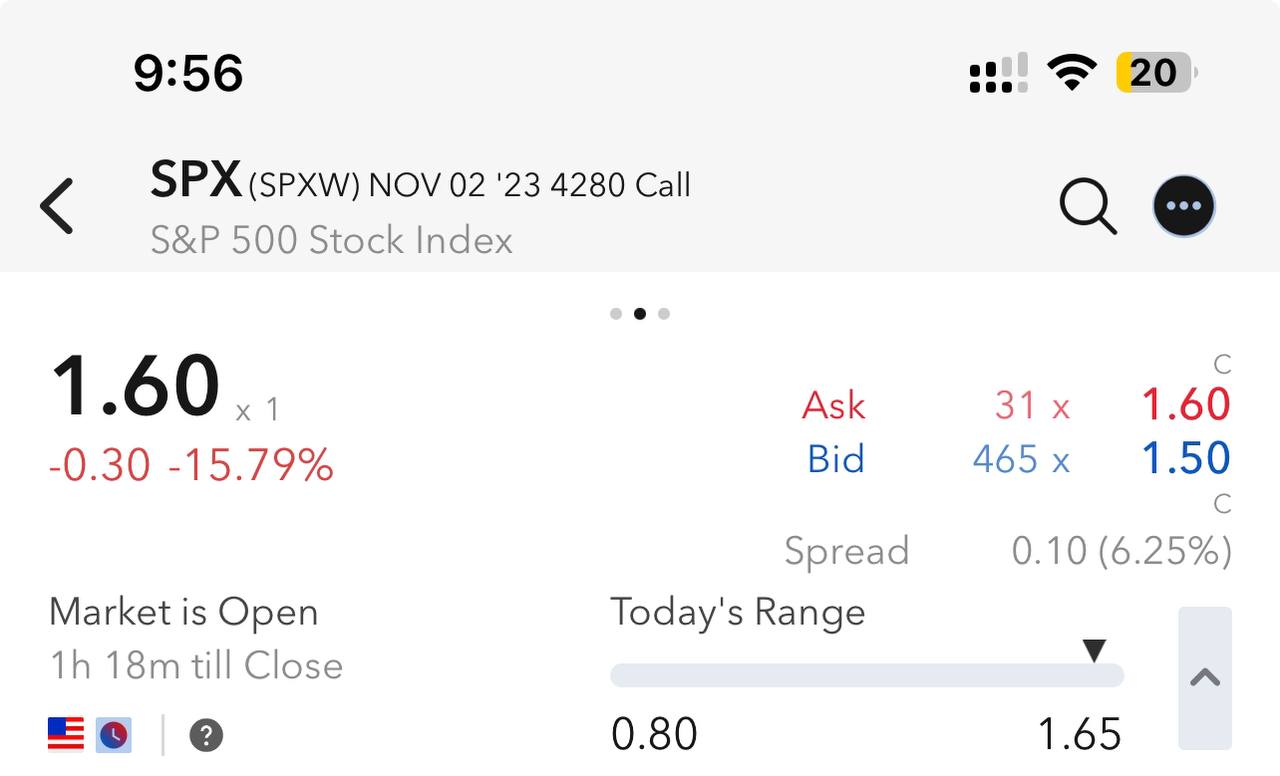Tap the question mark help icon
This screenshot has height=776, width=1280.
(x=206, y=736)
